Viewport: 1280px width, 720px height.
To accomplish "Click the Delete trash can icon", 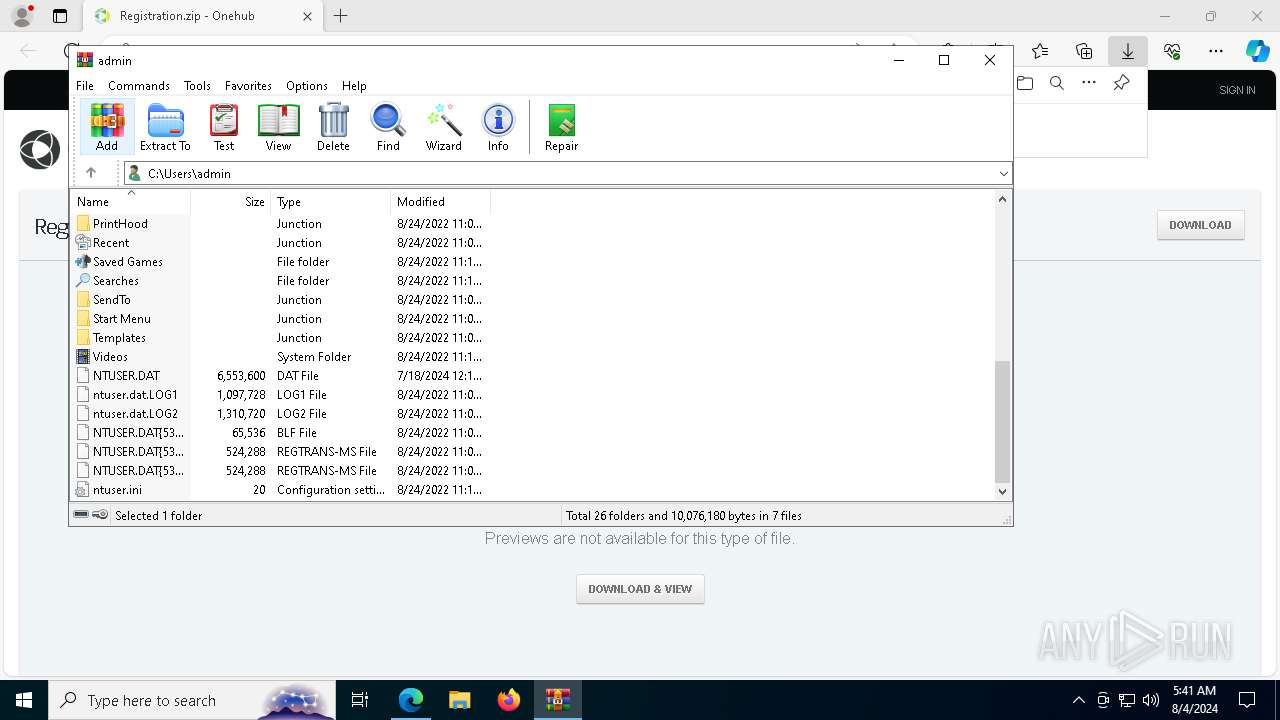I will click(x=333, y=127).
